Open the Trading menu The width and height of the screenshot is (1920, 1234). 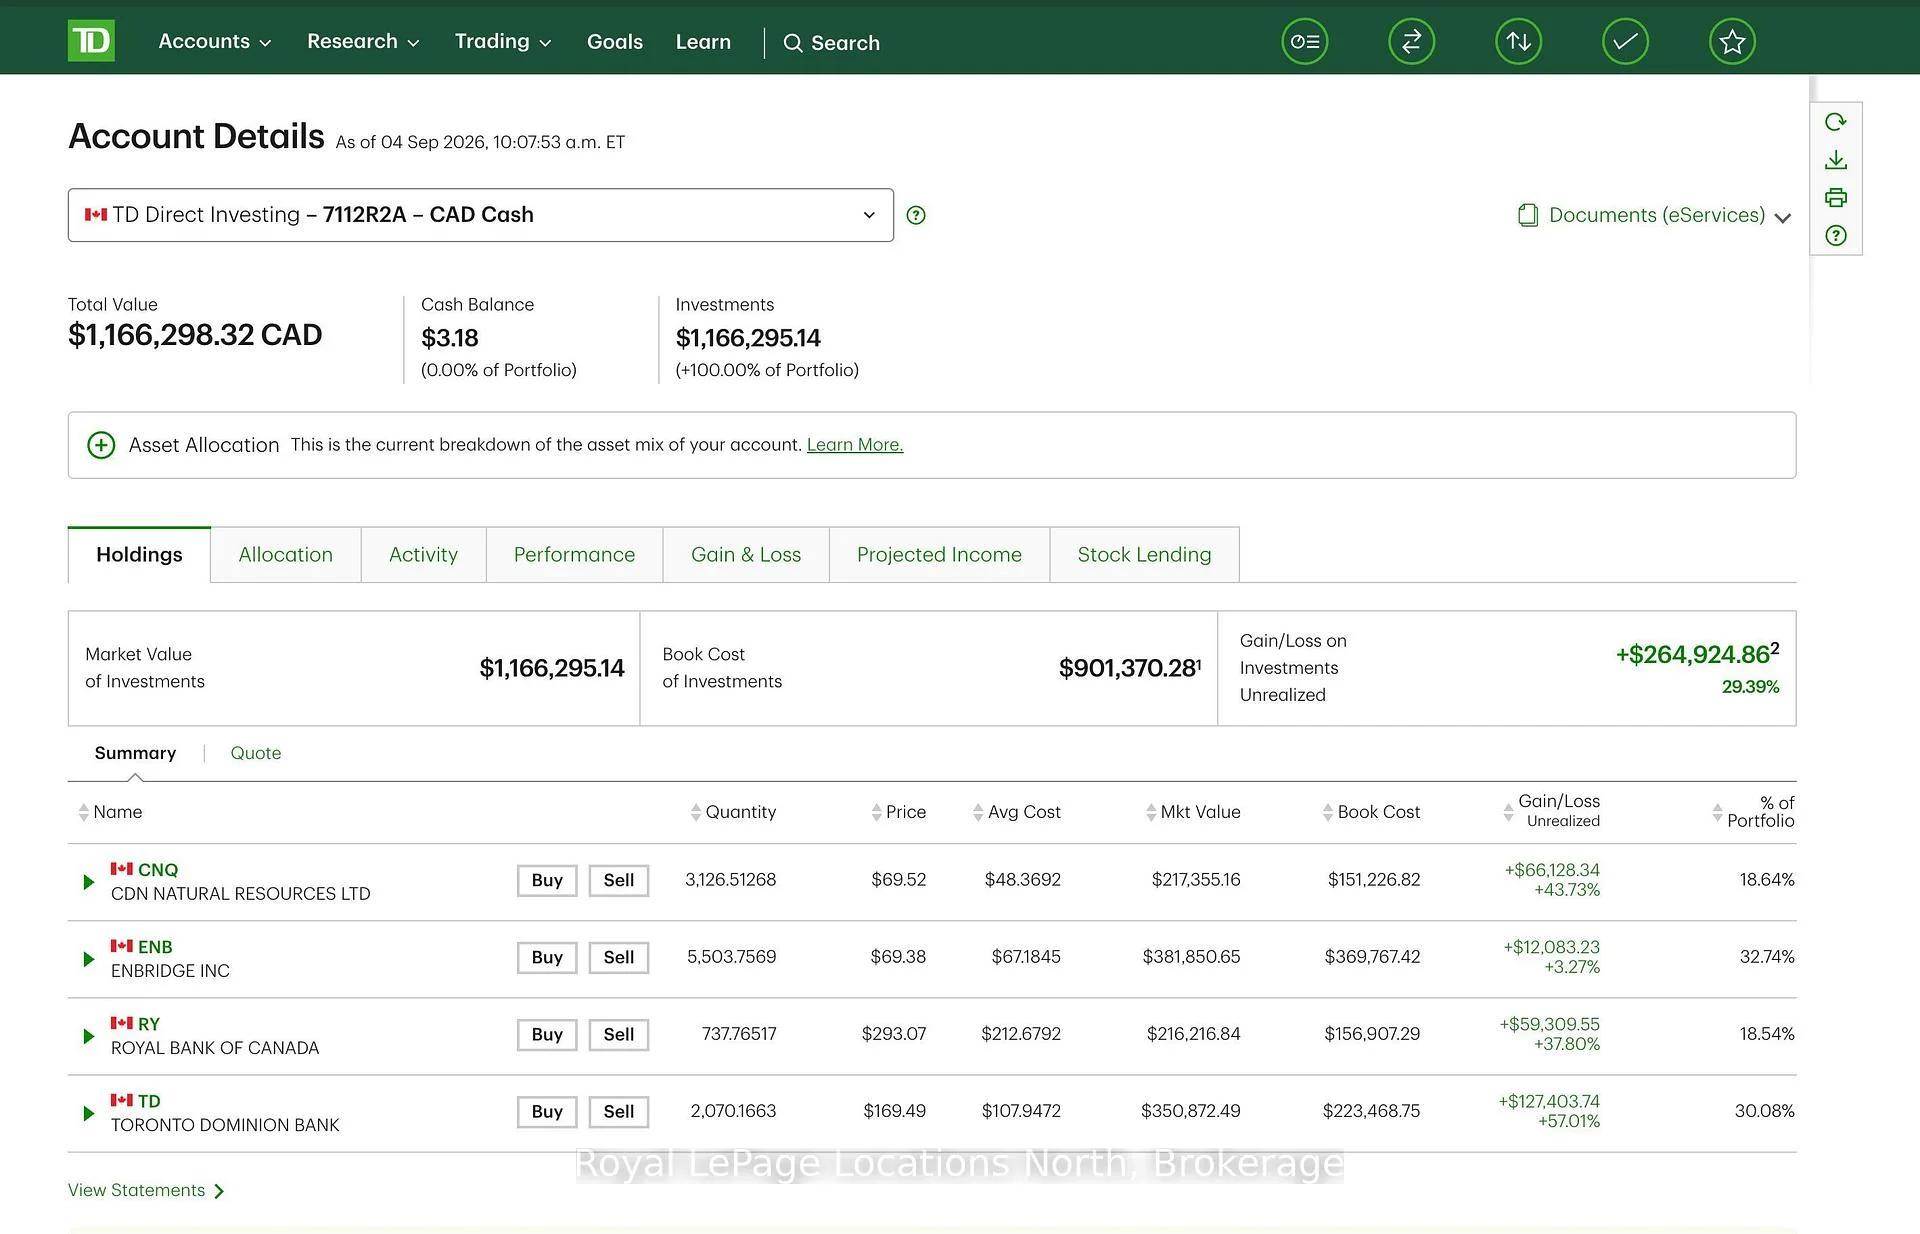[503, 42]
